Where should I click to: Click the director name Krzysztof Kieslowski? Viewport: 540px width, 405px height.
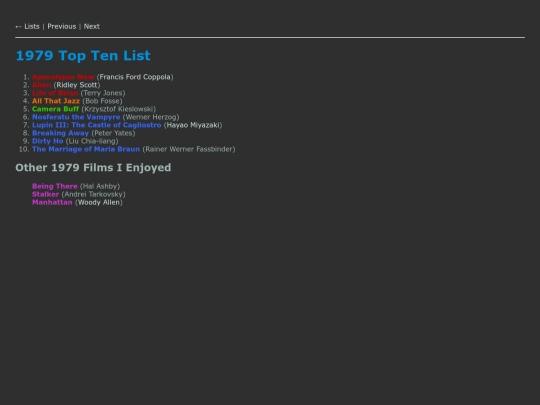119,109
